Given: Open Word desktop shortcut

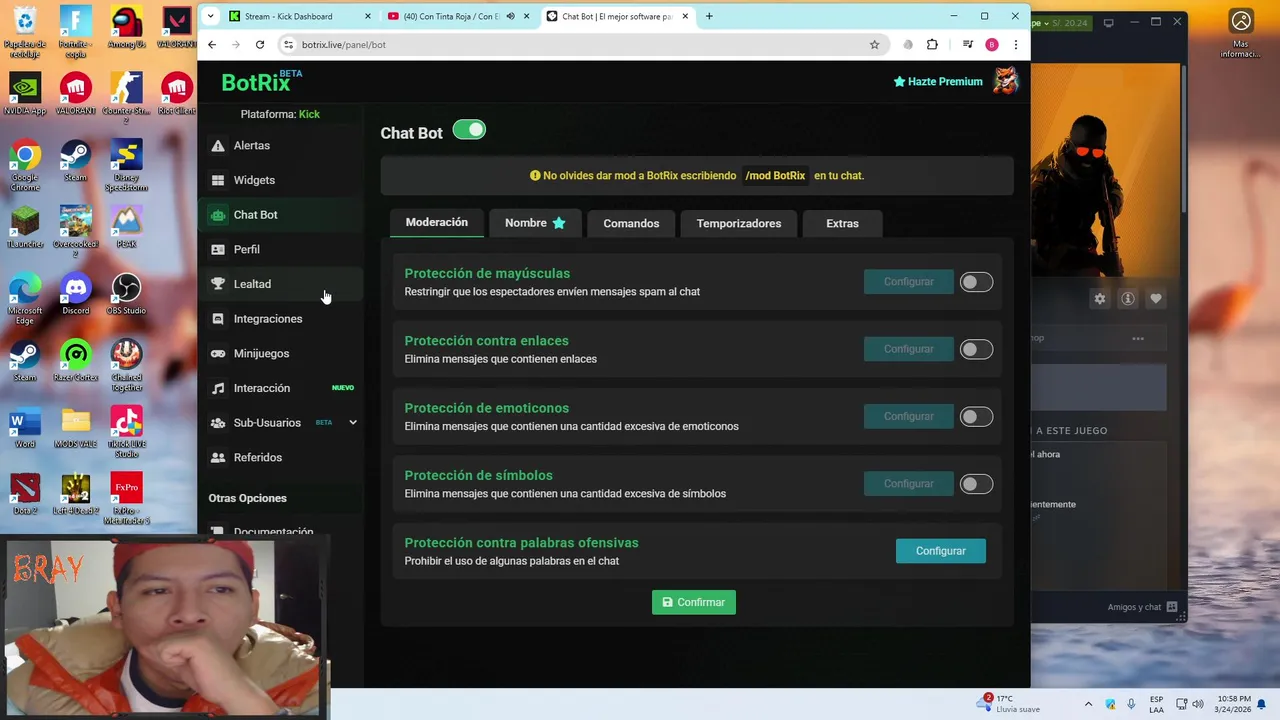Looking at the screenshot, I should point(25,428).
